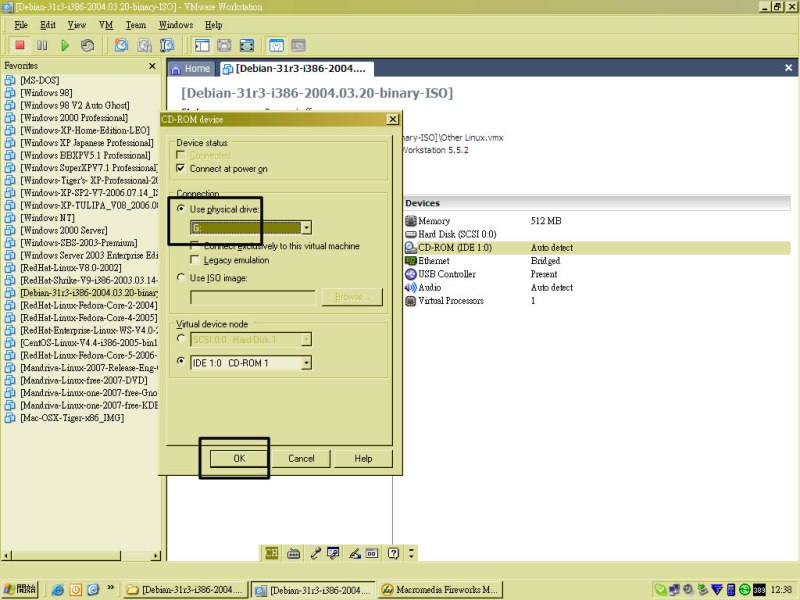This screenshot has height=600, width=800.
Task: Select the Audio device entry
Action: point(423,287)
